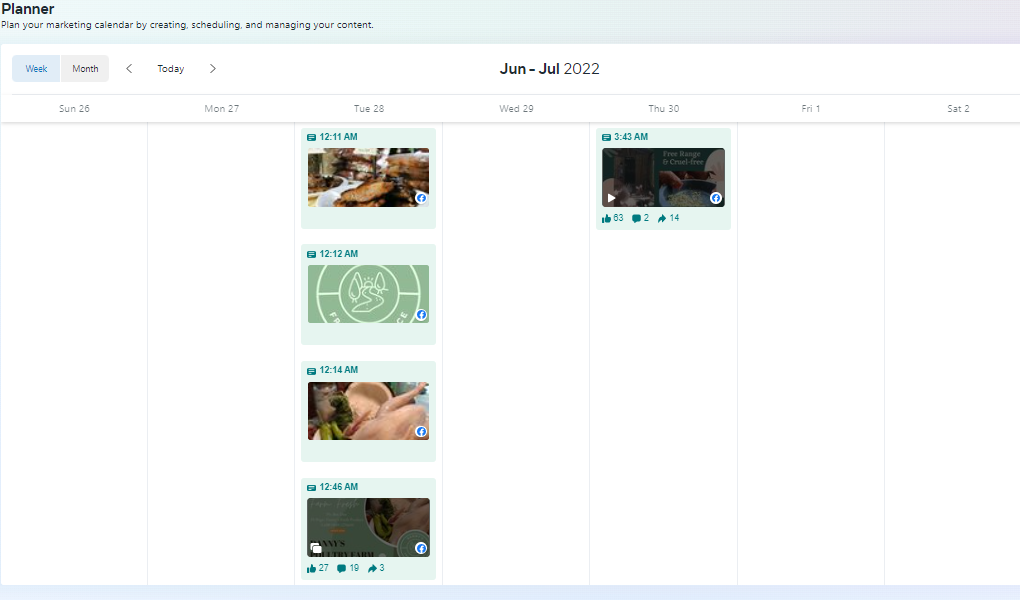Click post type icon beside 12:11 AM
The width and height of the screenshot is (1020, 600).
312,137
